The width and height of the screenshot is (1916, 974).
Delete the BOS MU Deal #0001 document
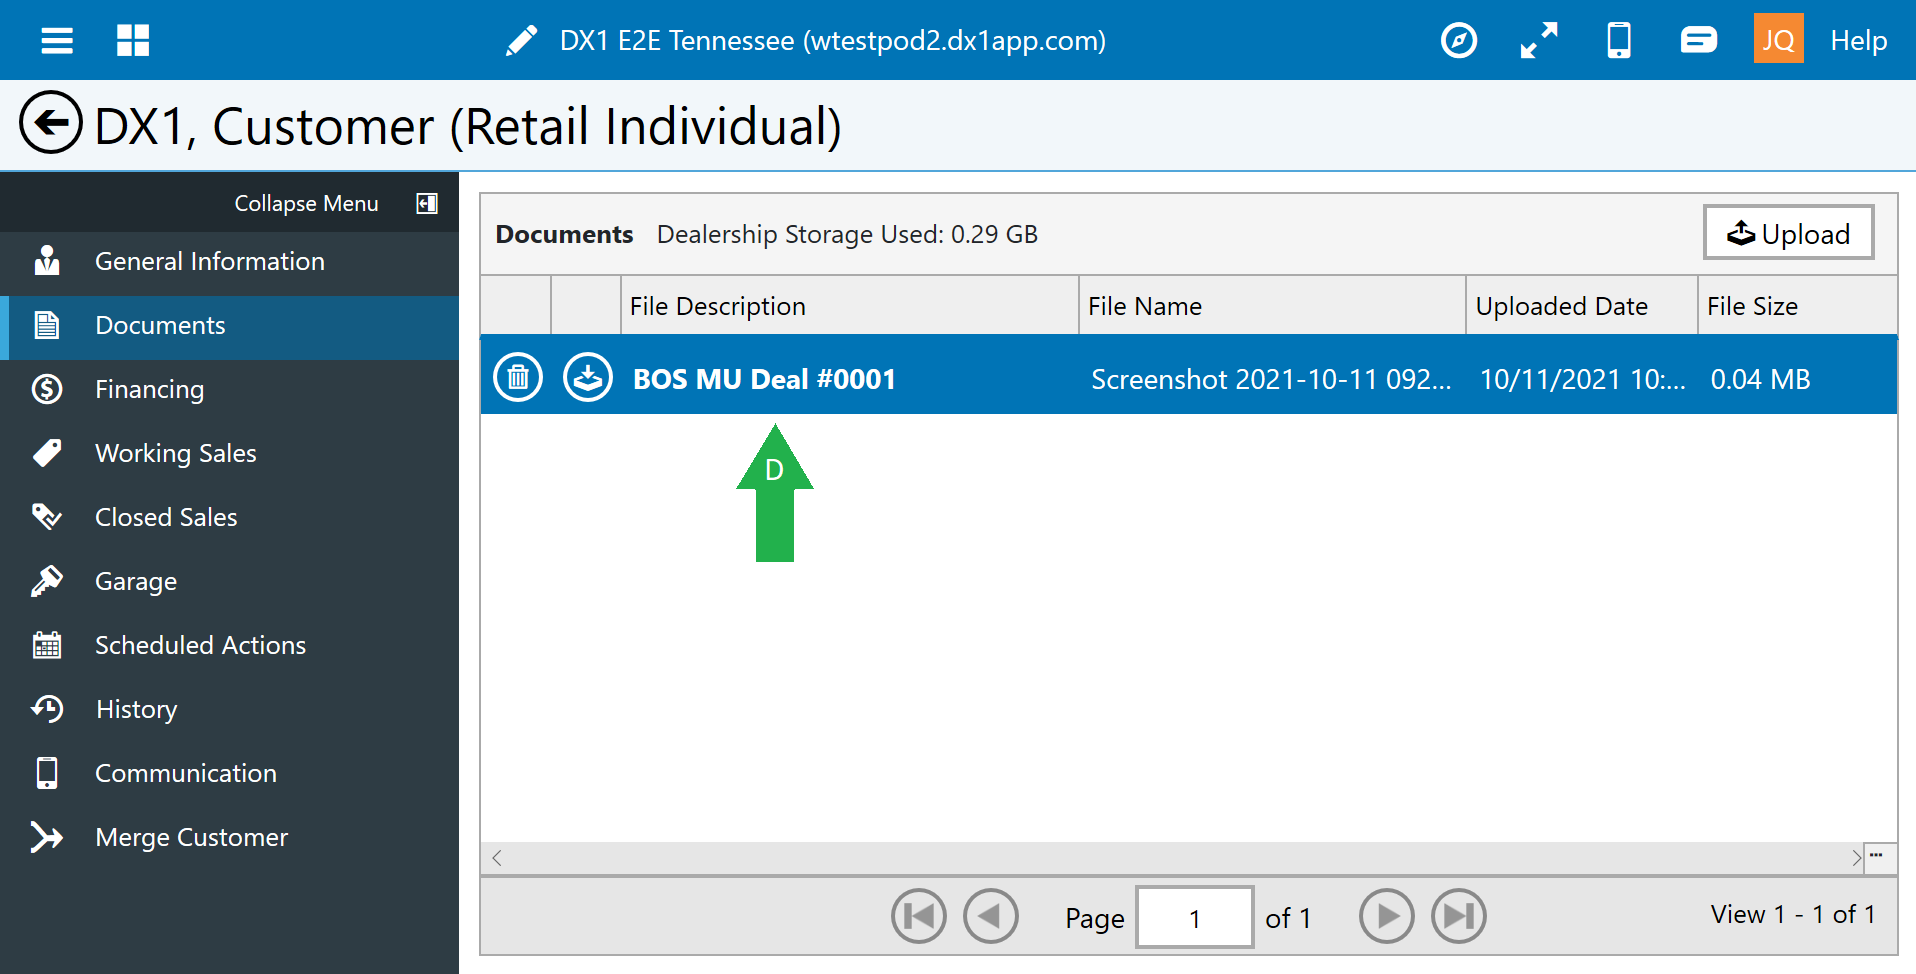tap(518, 378)
